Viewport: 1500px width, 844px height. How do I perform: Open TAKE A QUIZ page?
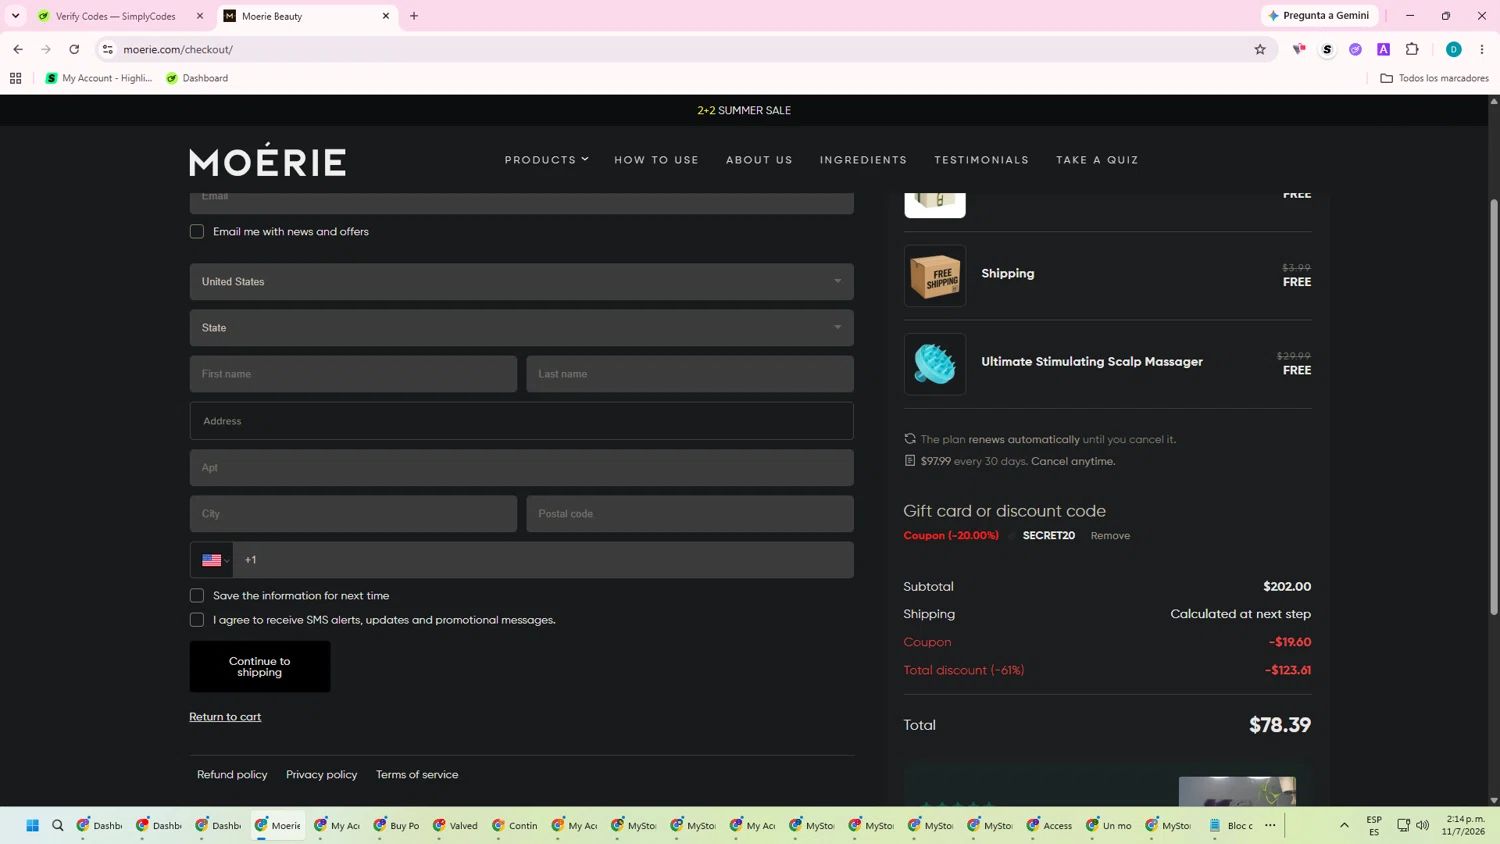pyautogui.click(x=1097, y=160)
